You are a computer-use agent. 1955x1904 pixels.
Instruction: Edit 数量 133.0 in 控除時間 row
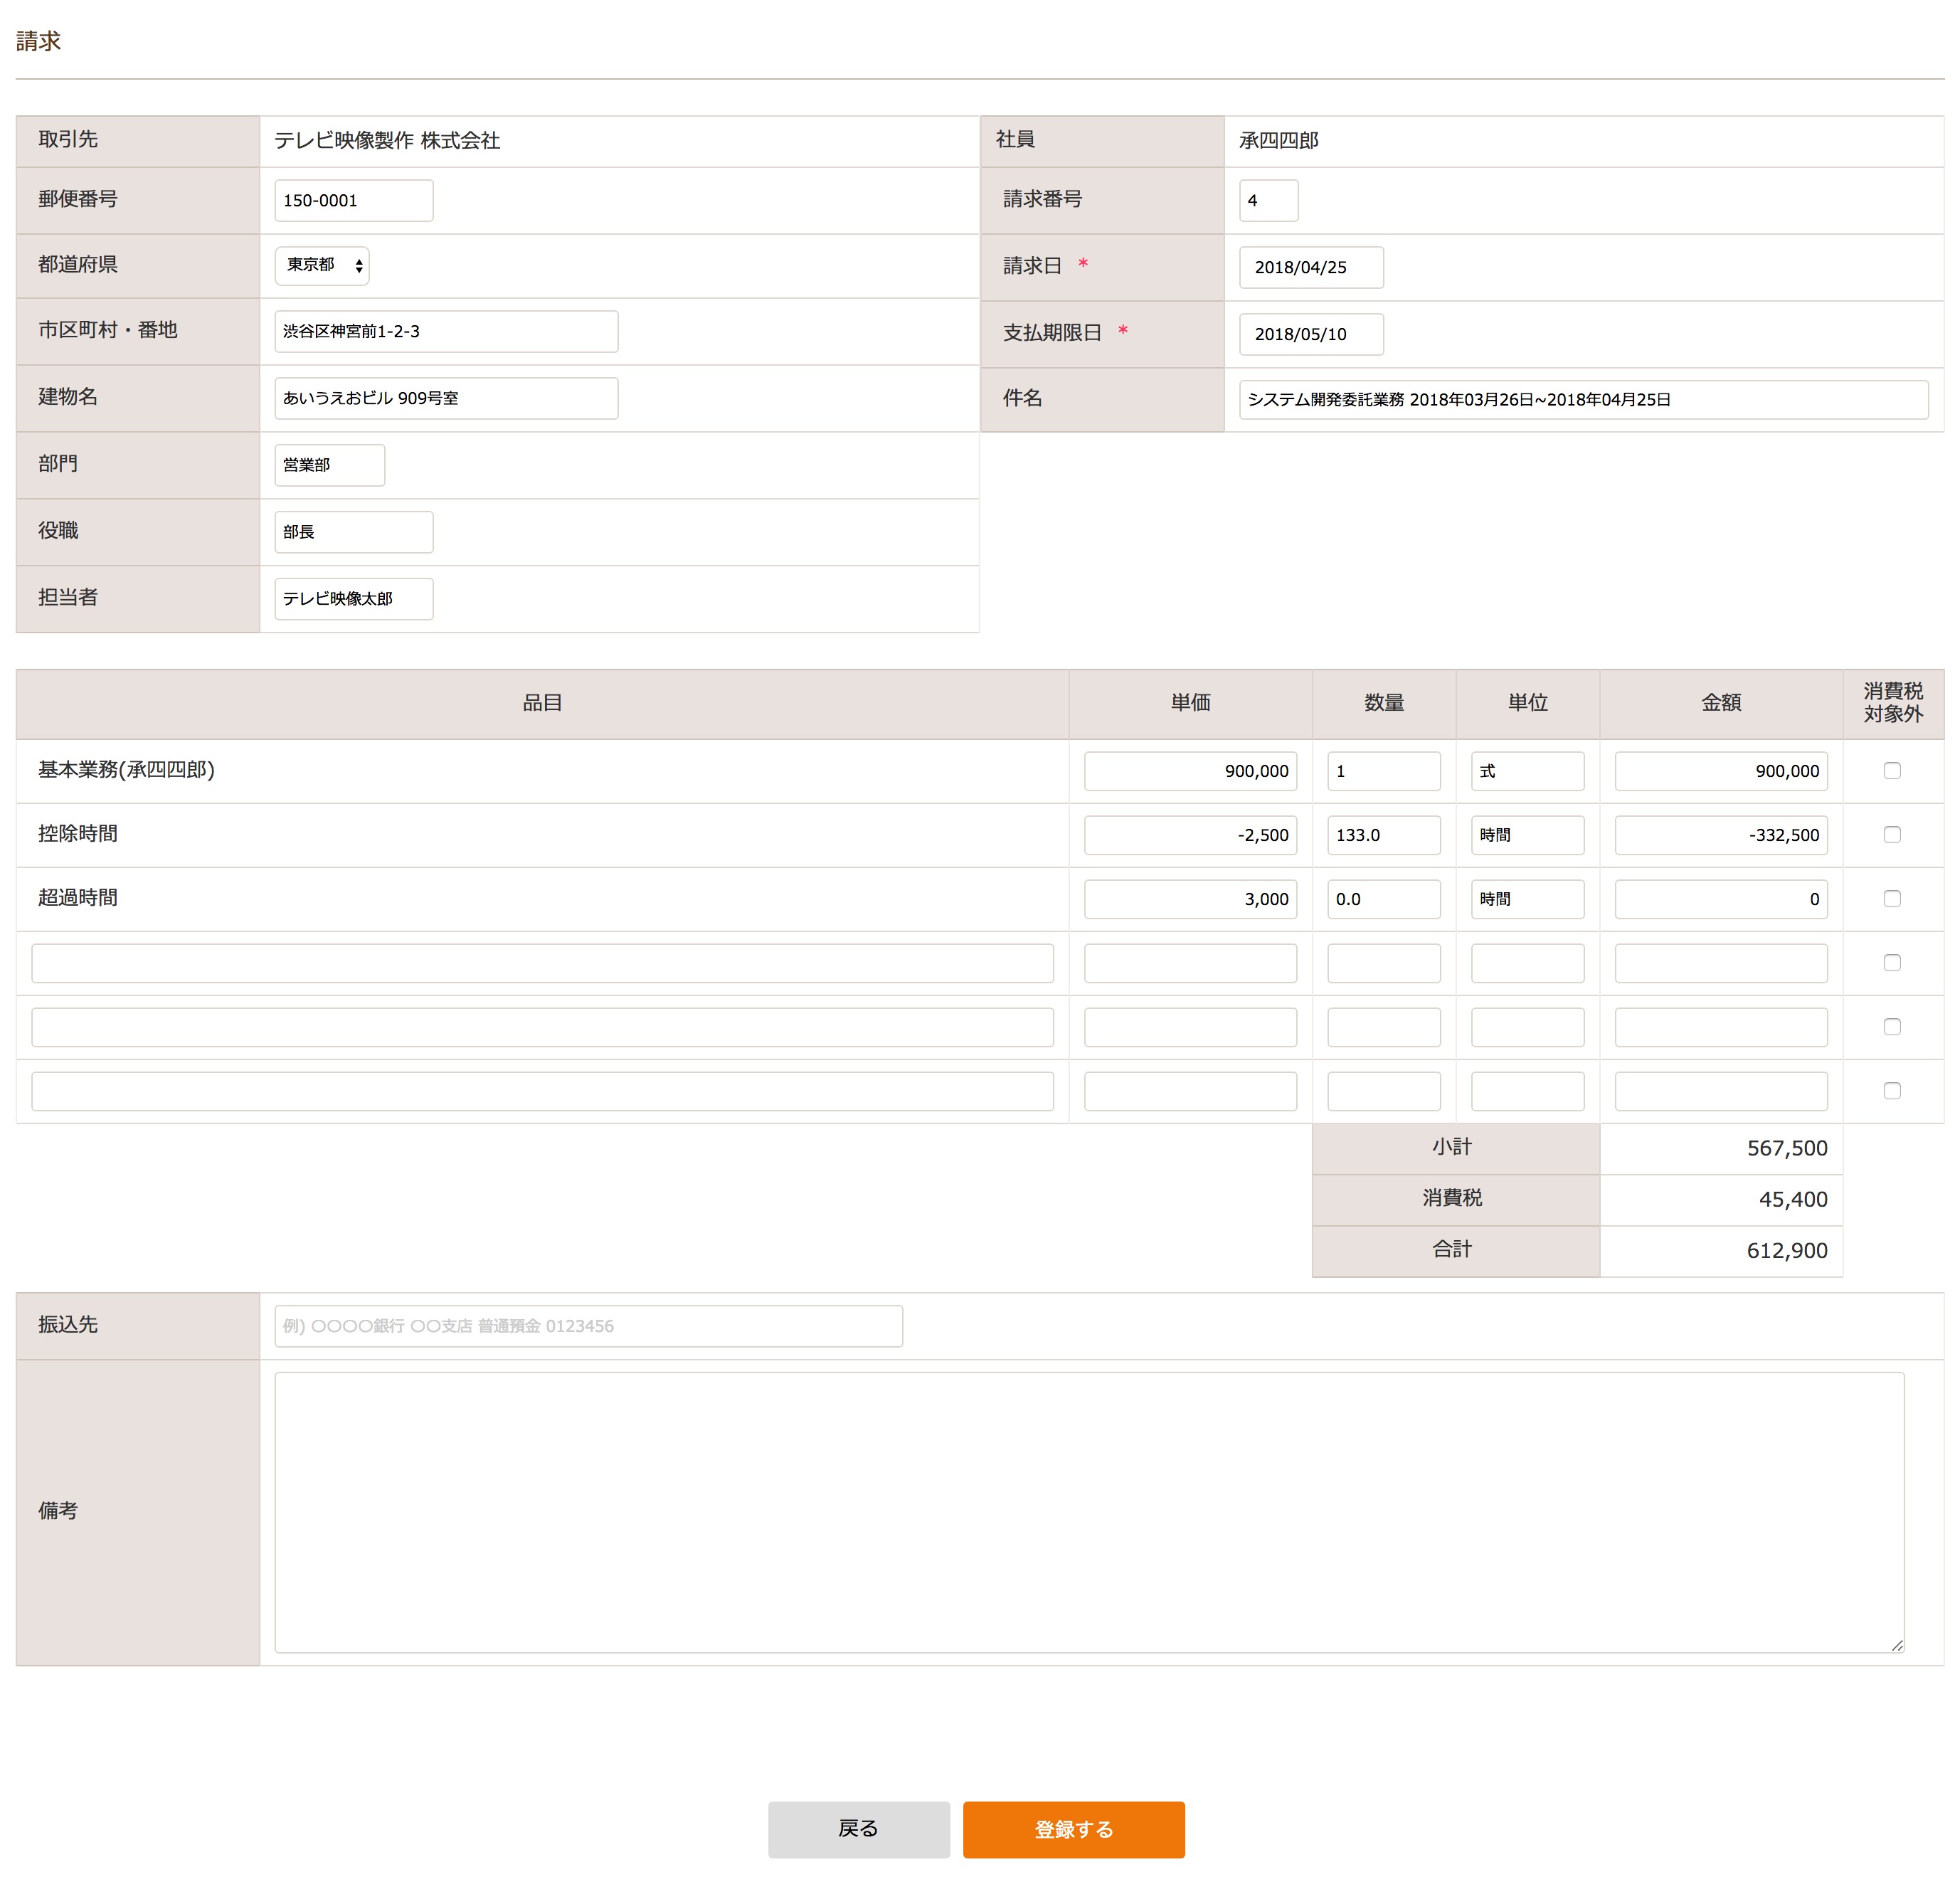[1383, 835]
